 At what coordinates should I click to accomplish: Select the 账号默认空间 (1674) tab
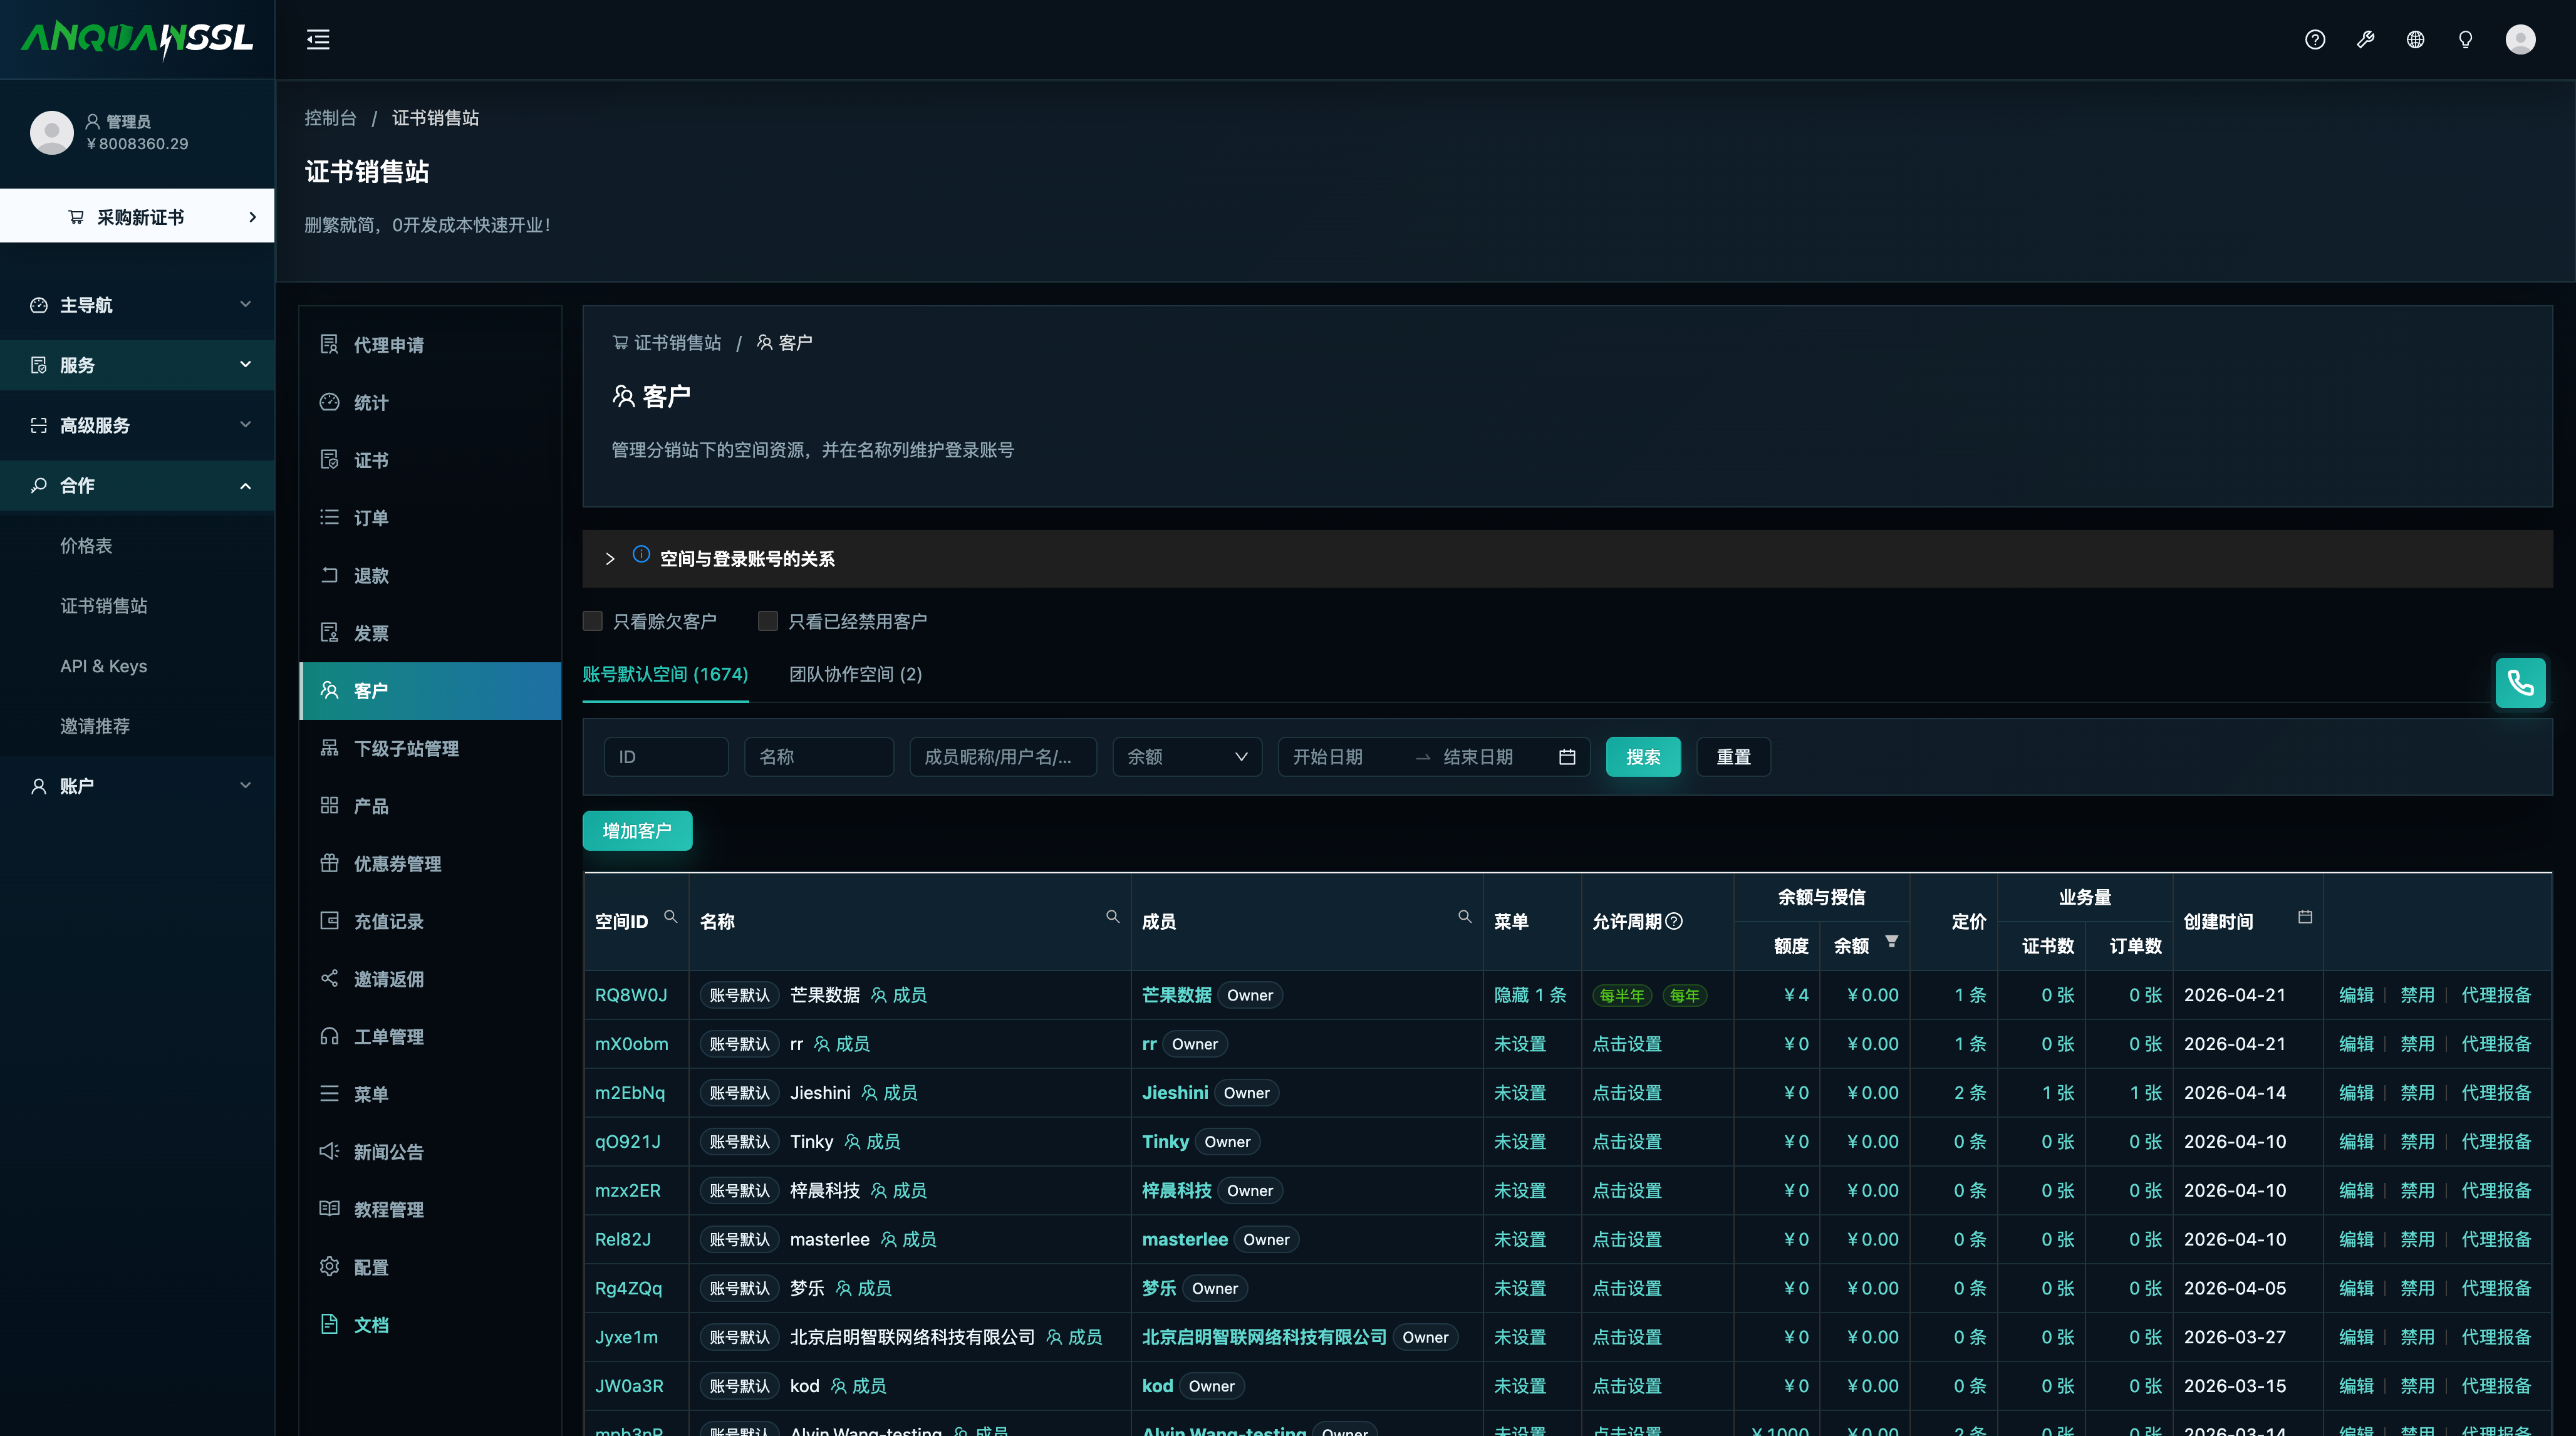(x=665, y=675)
